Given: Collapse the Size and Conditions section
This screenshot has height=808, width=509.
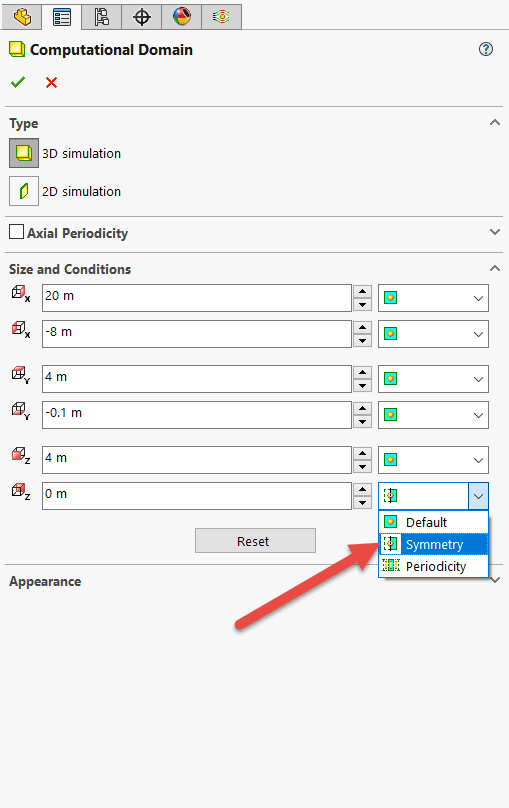Looking at the screenshot, I should [495, 268].
